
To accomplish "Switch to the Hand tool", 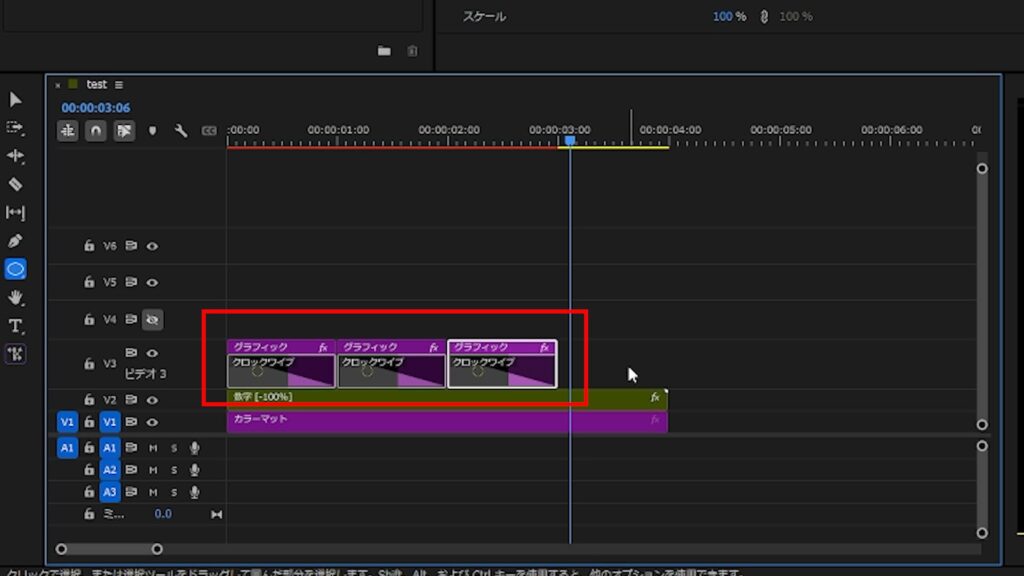I will (15, 298).
